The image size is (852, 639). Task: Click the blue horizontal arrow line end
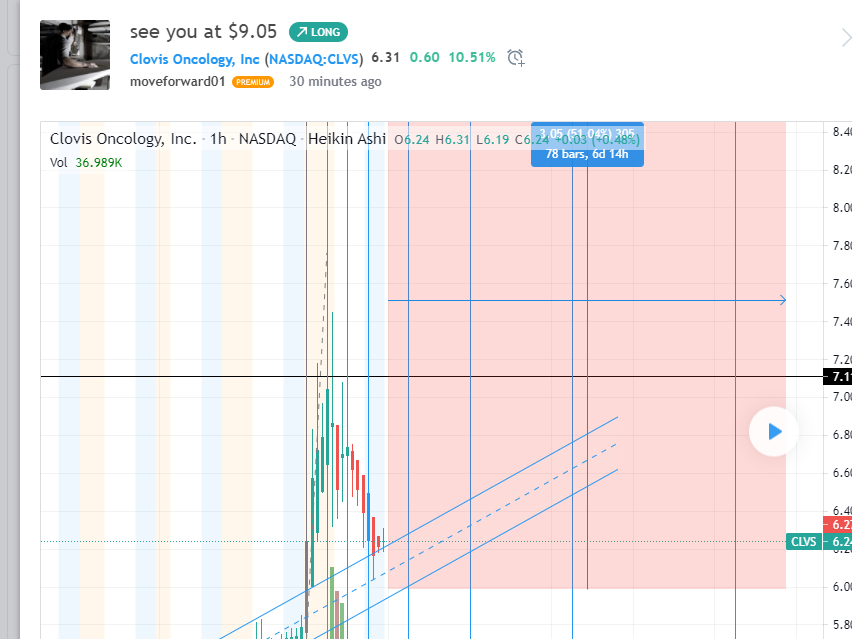click(782, 300)
